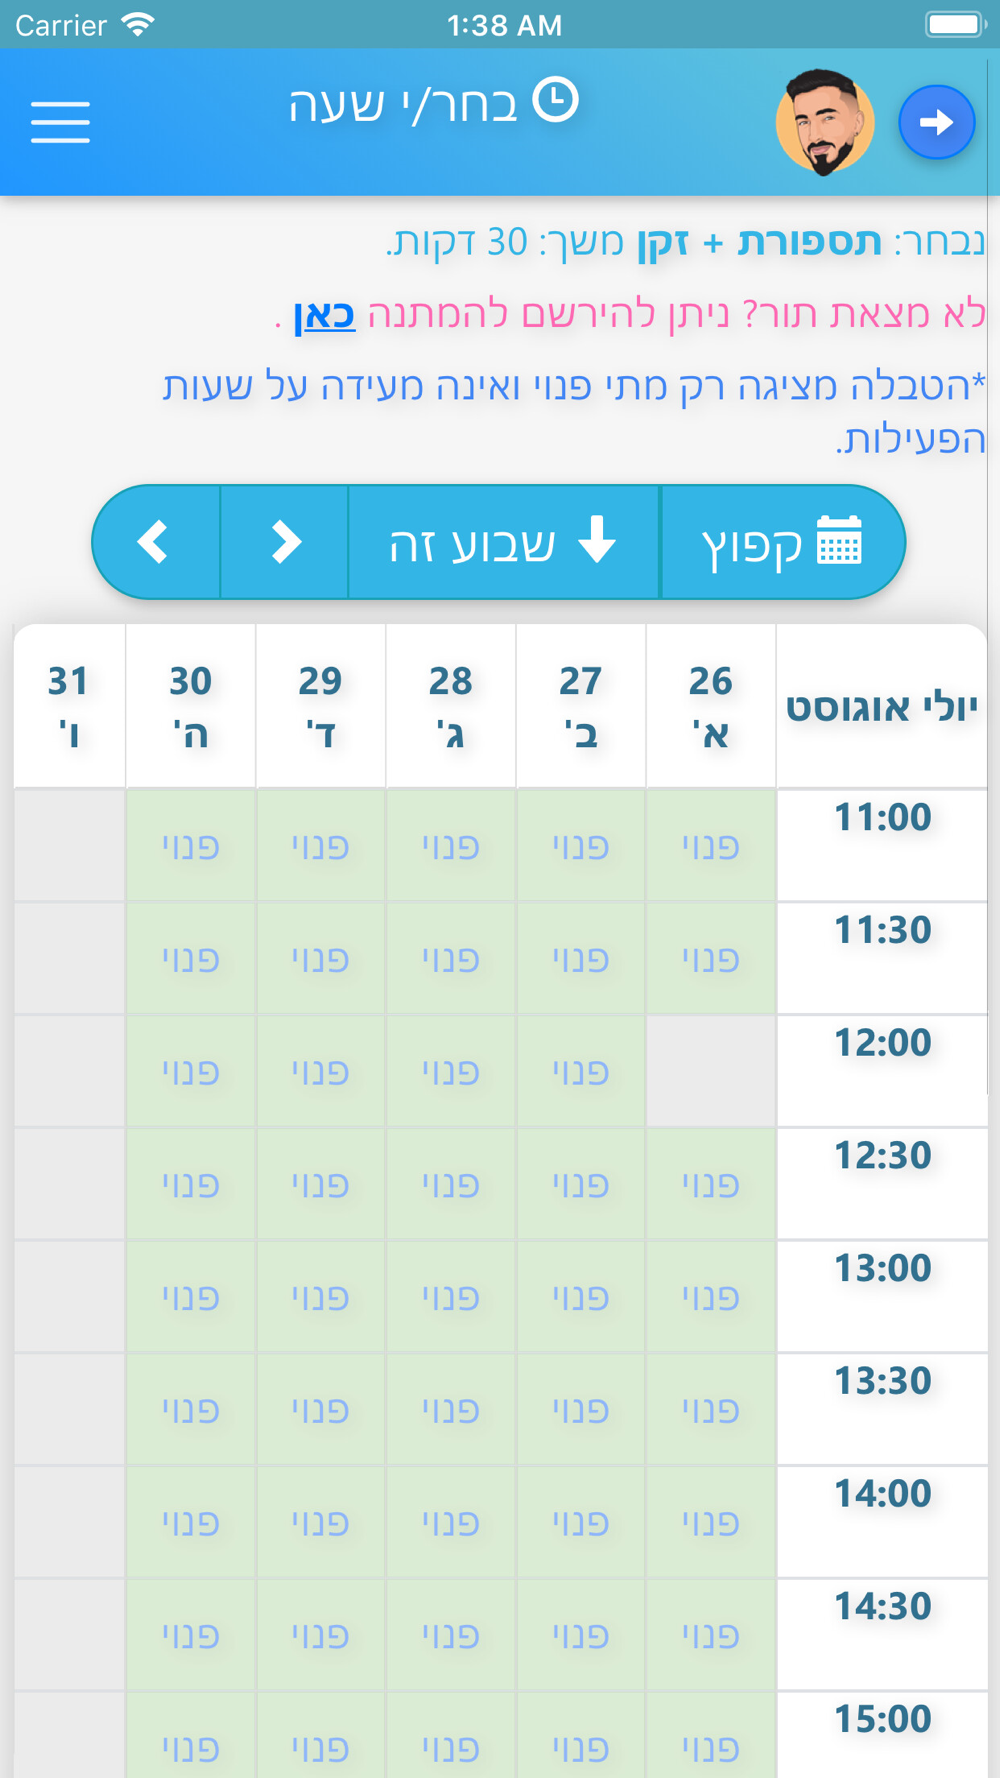Viewport: 1000px width, 1778px height.
Task: Open the hamburger menu
Action: pos(60,122)
